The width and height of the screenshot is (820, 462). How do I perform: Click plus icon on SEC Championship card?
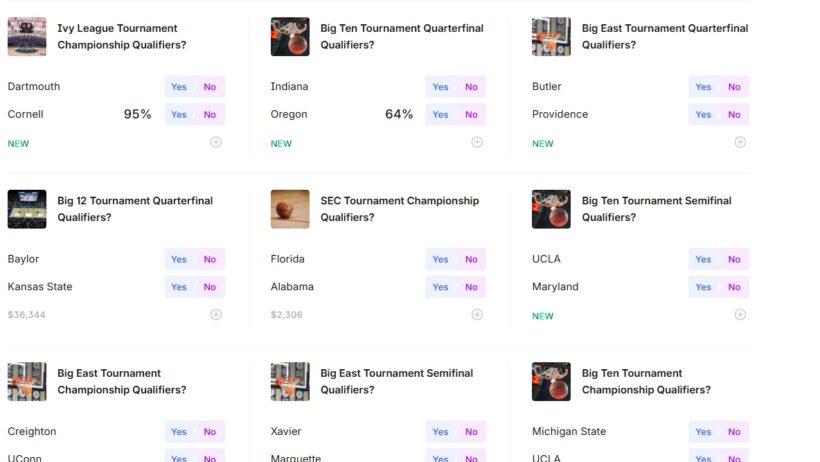pyautogui.click(x=477, y=314)
